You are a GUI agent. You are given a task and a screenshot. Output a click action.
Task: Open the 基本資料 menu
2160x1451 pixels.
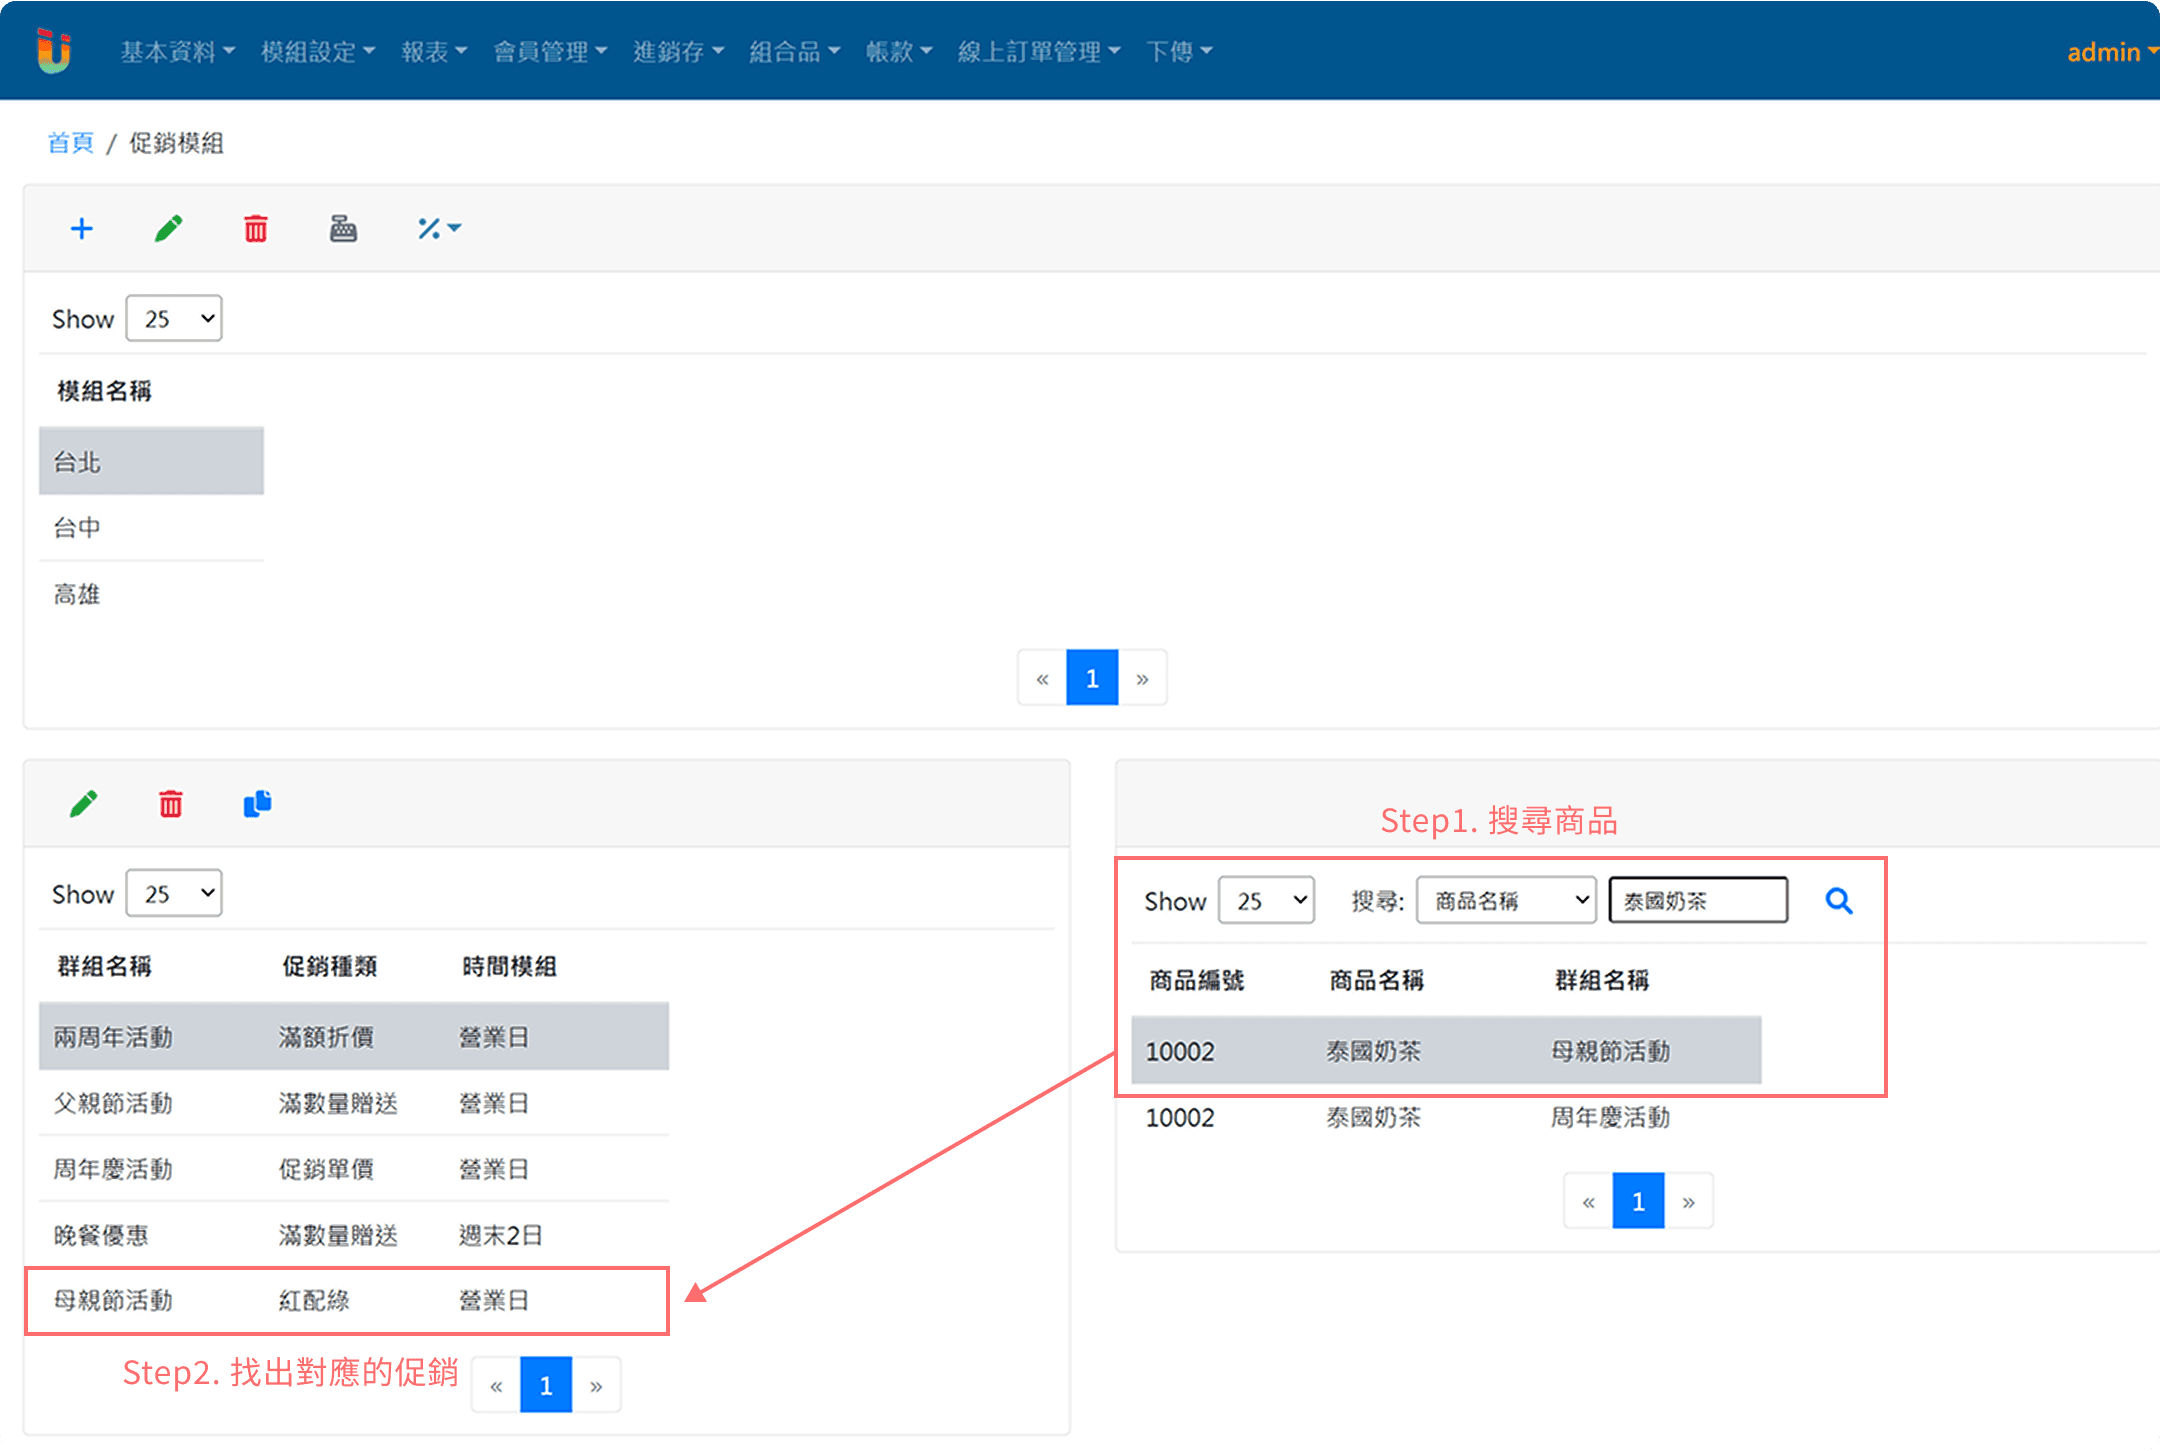(x=177, y=52)
